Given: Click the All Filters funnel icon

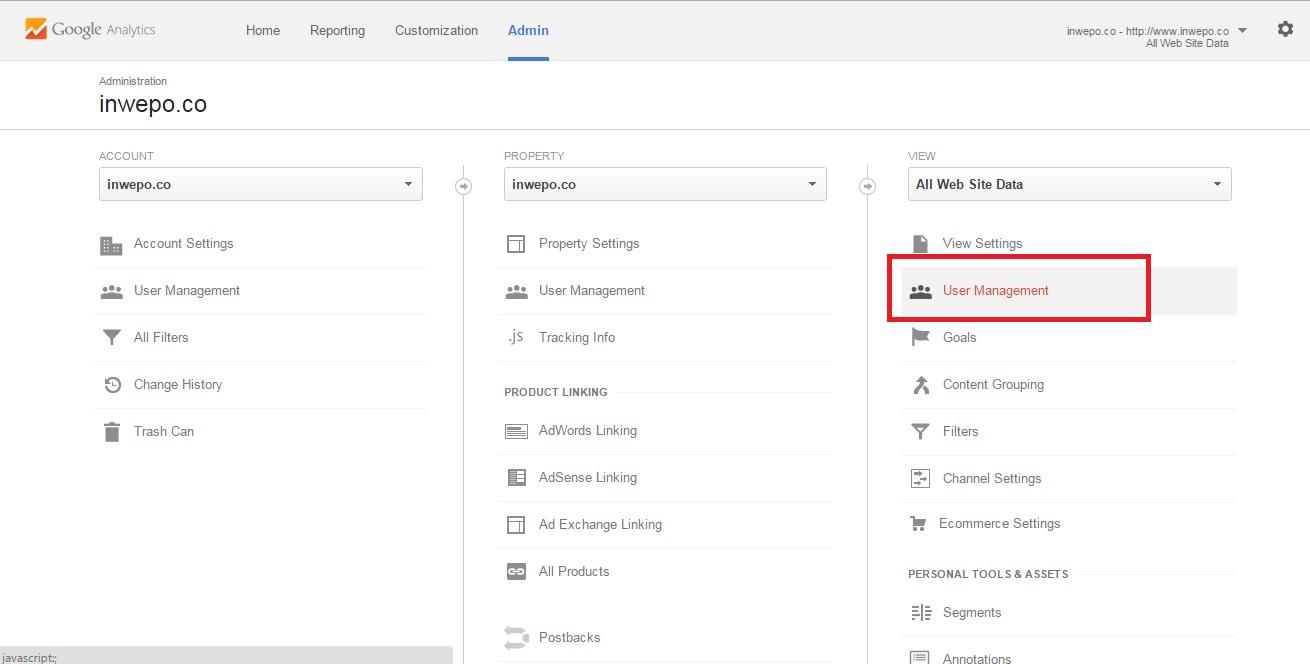Looking at the screenshot, I should pos(111,338).
